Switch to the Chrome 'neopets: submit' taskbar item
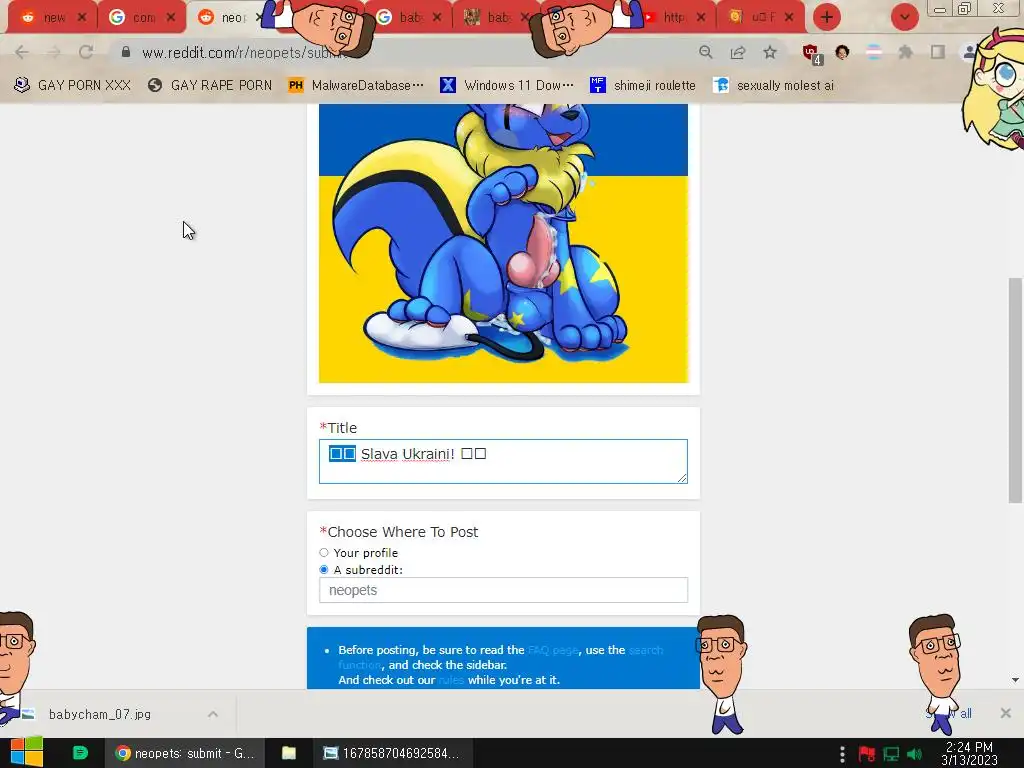 (184, 753)
